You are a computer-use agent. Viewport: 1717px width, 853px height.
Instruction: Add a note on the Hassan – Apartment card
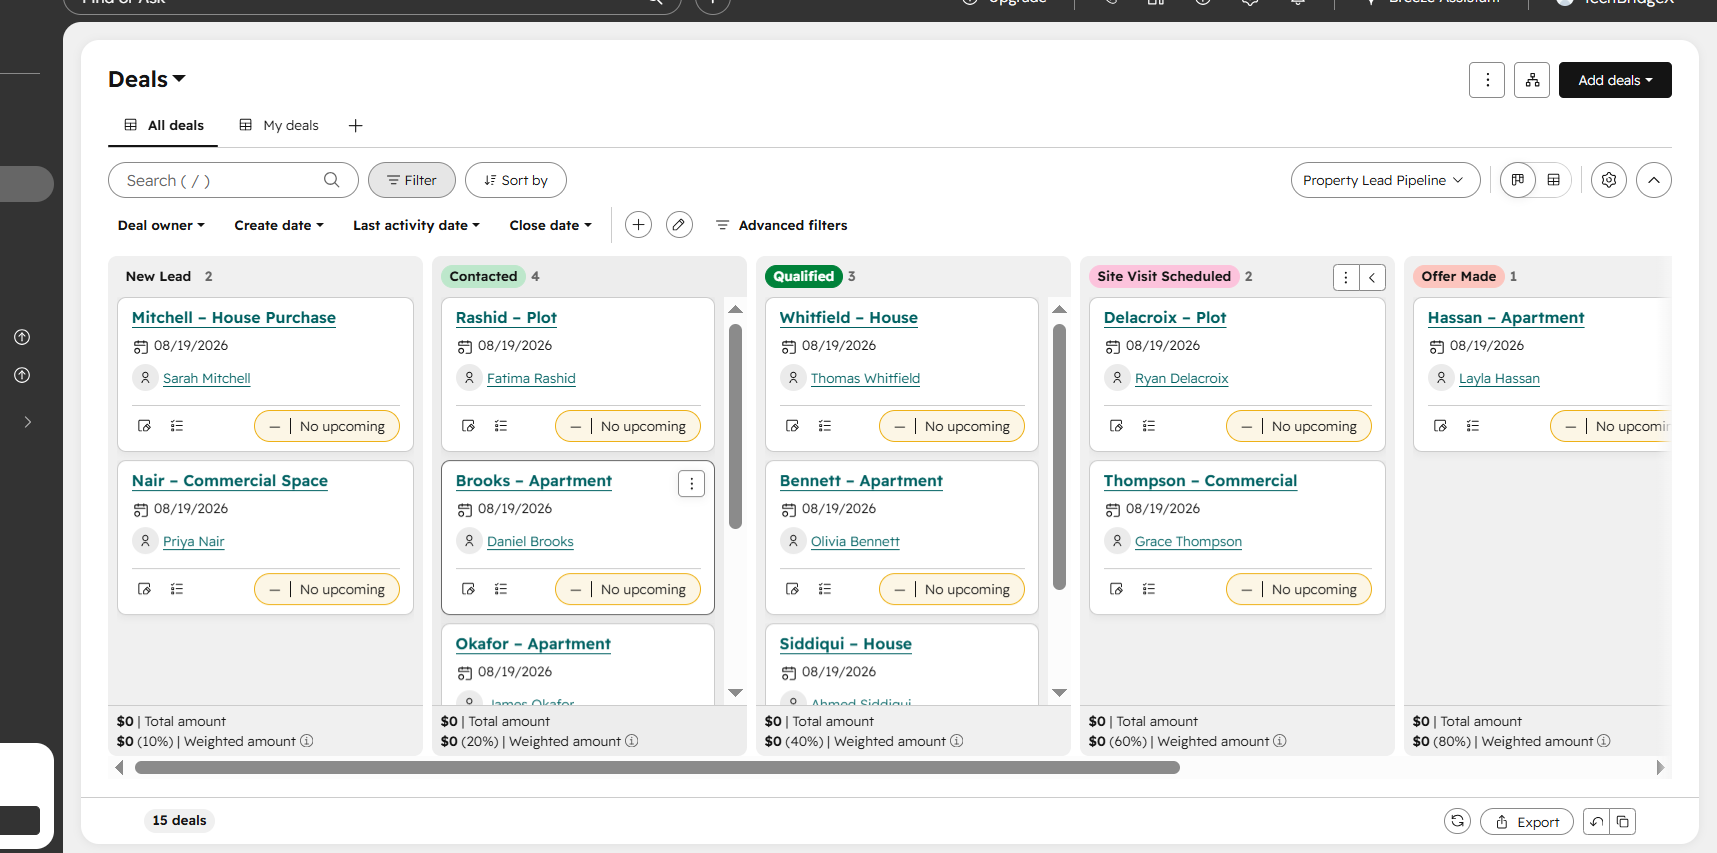(x=1441, y=426)
